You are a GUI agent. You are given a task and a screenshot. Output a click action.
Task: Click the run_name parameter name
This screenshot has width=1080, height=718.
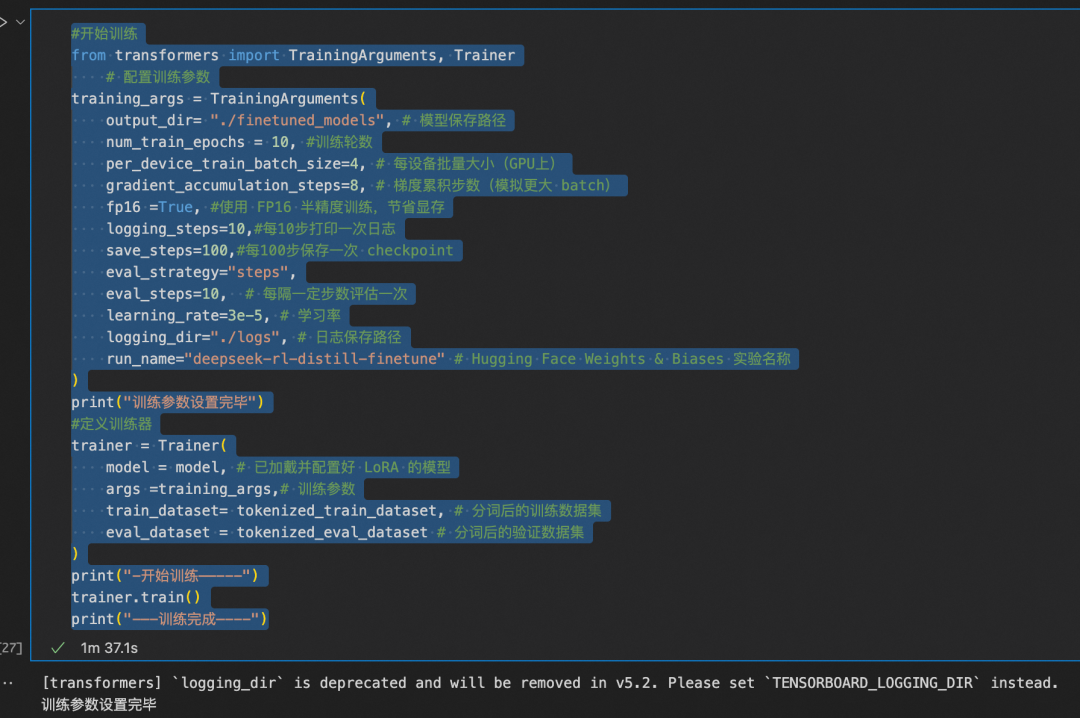point(141,358)
